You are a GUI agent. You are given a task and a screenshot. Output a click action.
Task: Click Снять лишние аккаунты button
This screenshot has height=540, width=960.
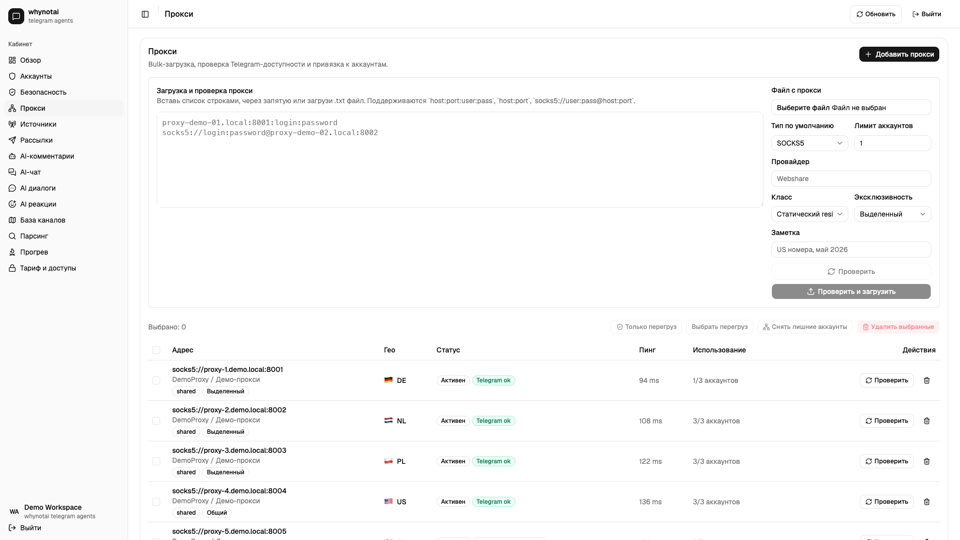click(x=804, y=327)
